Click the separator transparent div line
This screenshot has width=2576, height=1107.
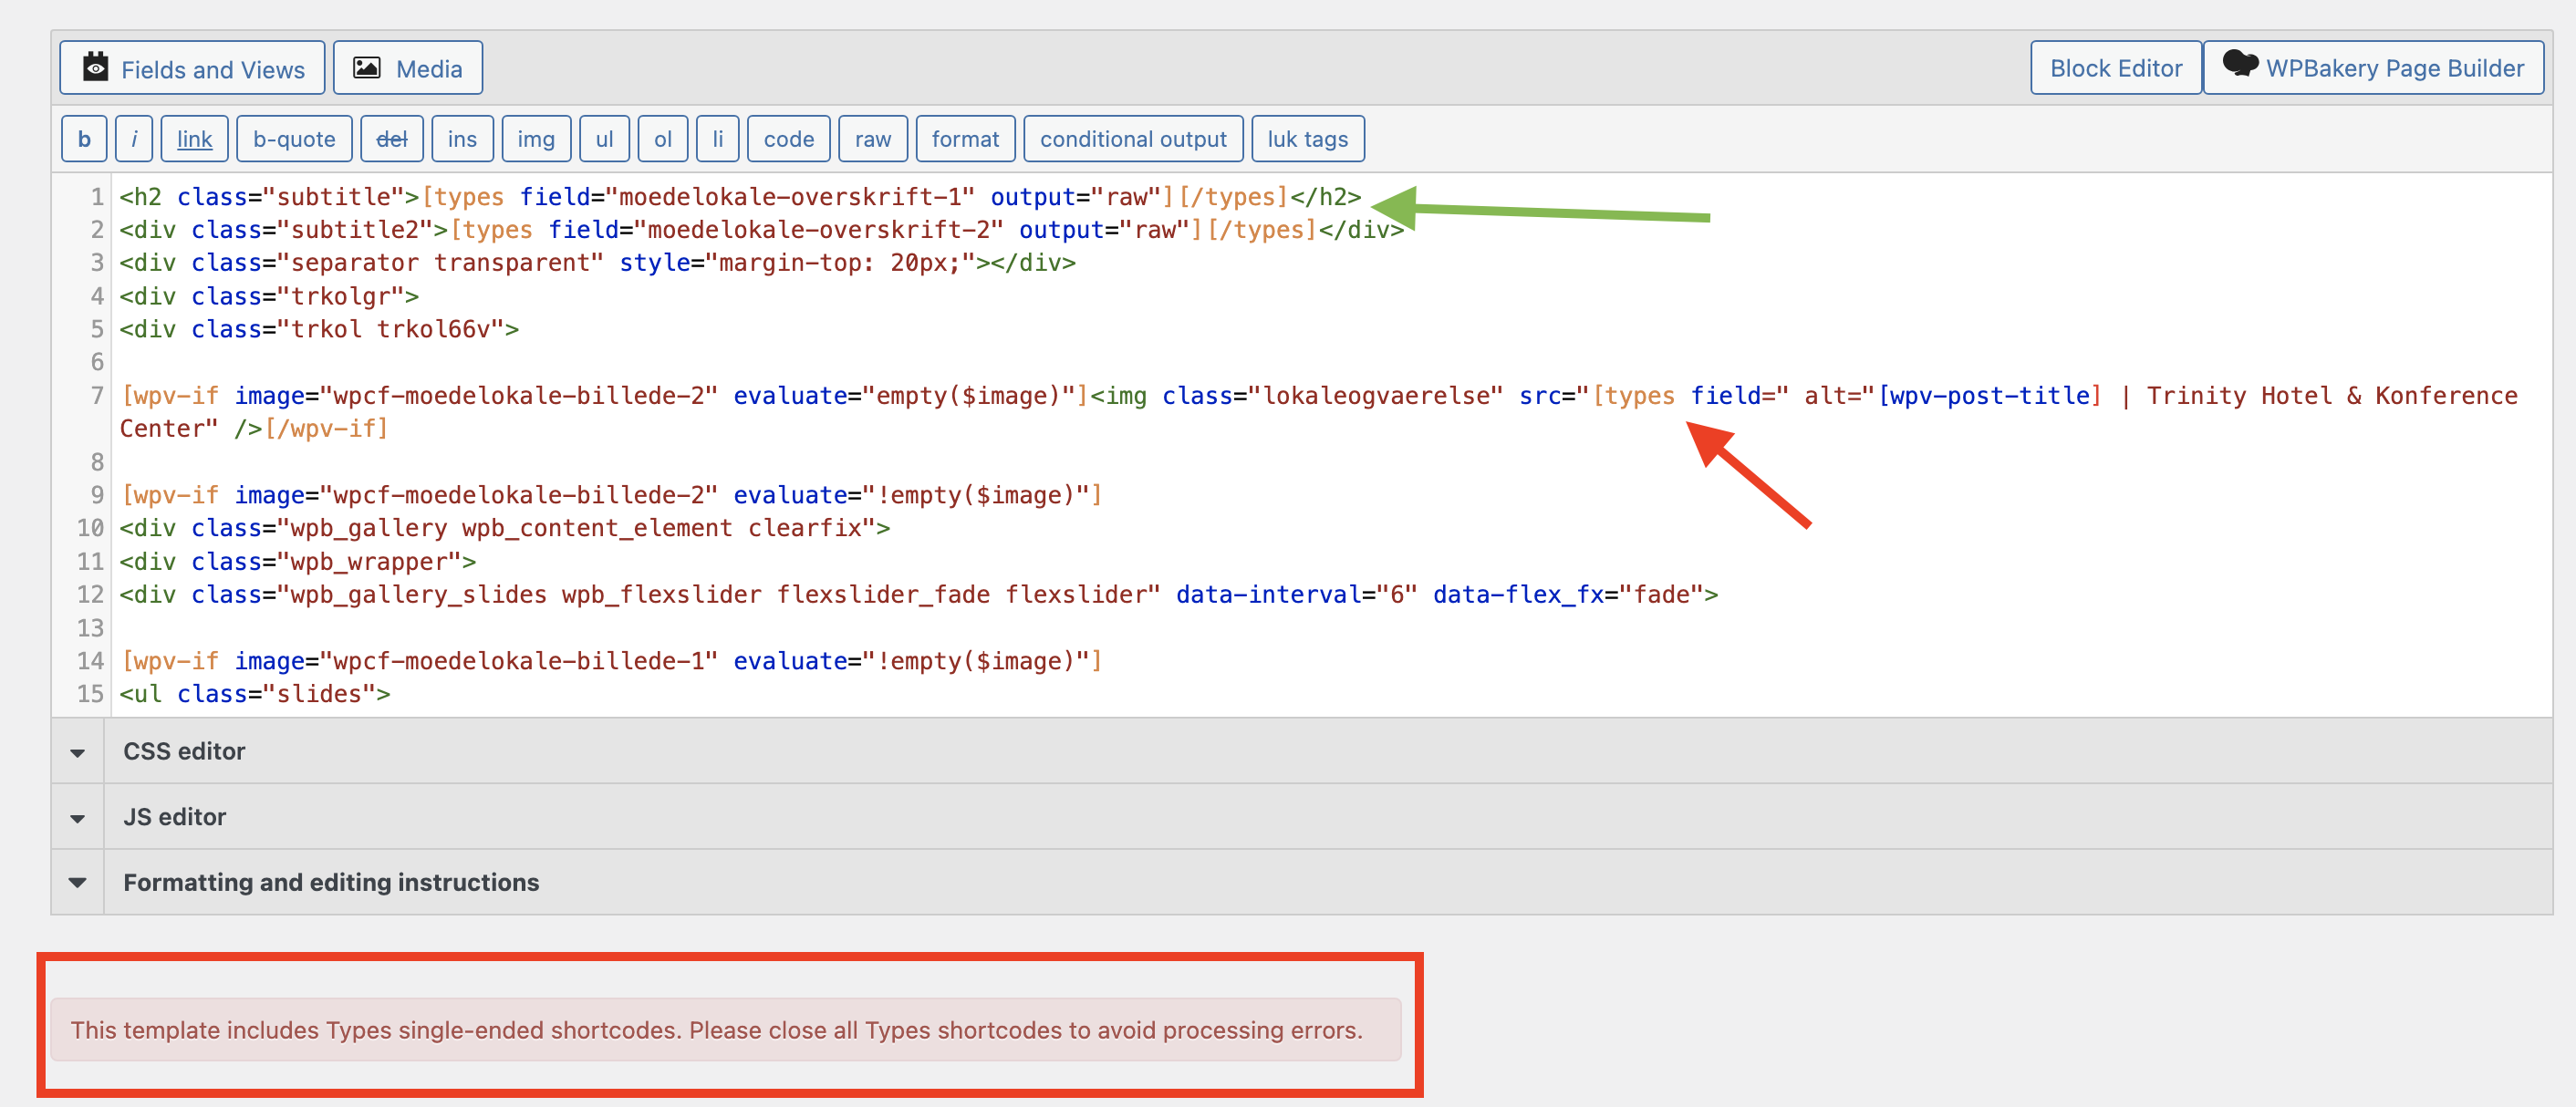click(598, 263)
